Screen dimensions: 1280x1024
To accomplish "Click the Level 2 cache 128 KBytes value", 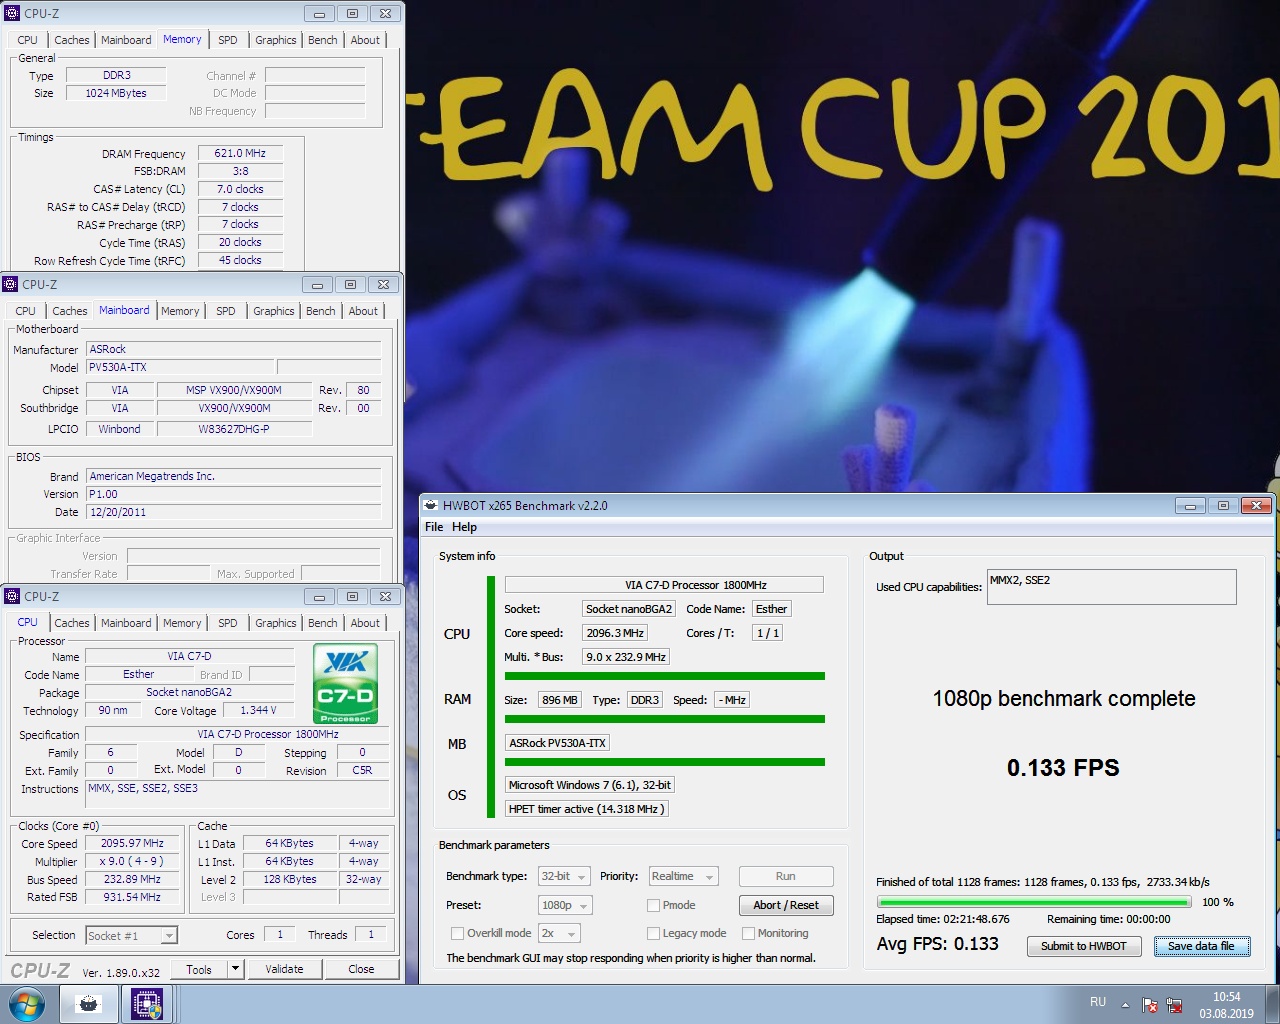I will 290,880.
